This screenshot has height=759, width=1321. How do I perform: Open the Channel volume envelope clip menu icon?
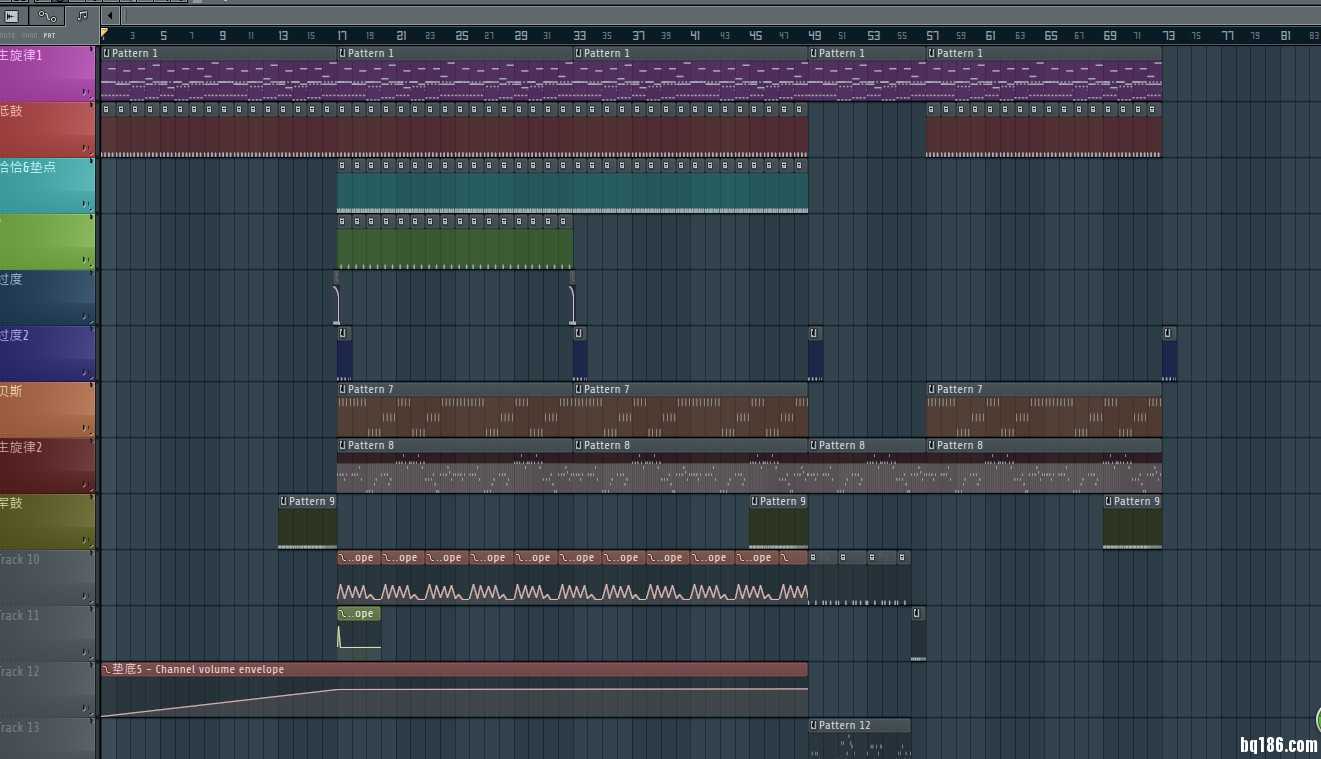(x=106, y=669)
